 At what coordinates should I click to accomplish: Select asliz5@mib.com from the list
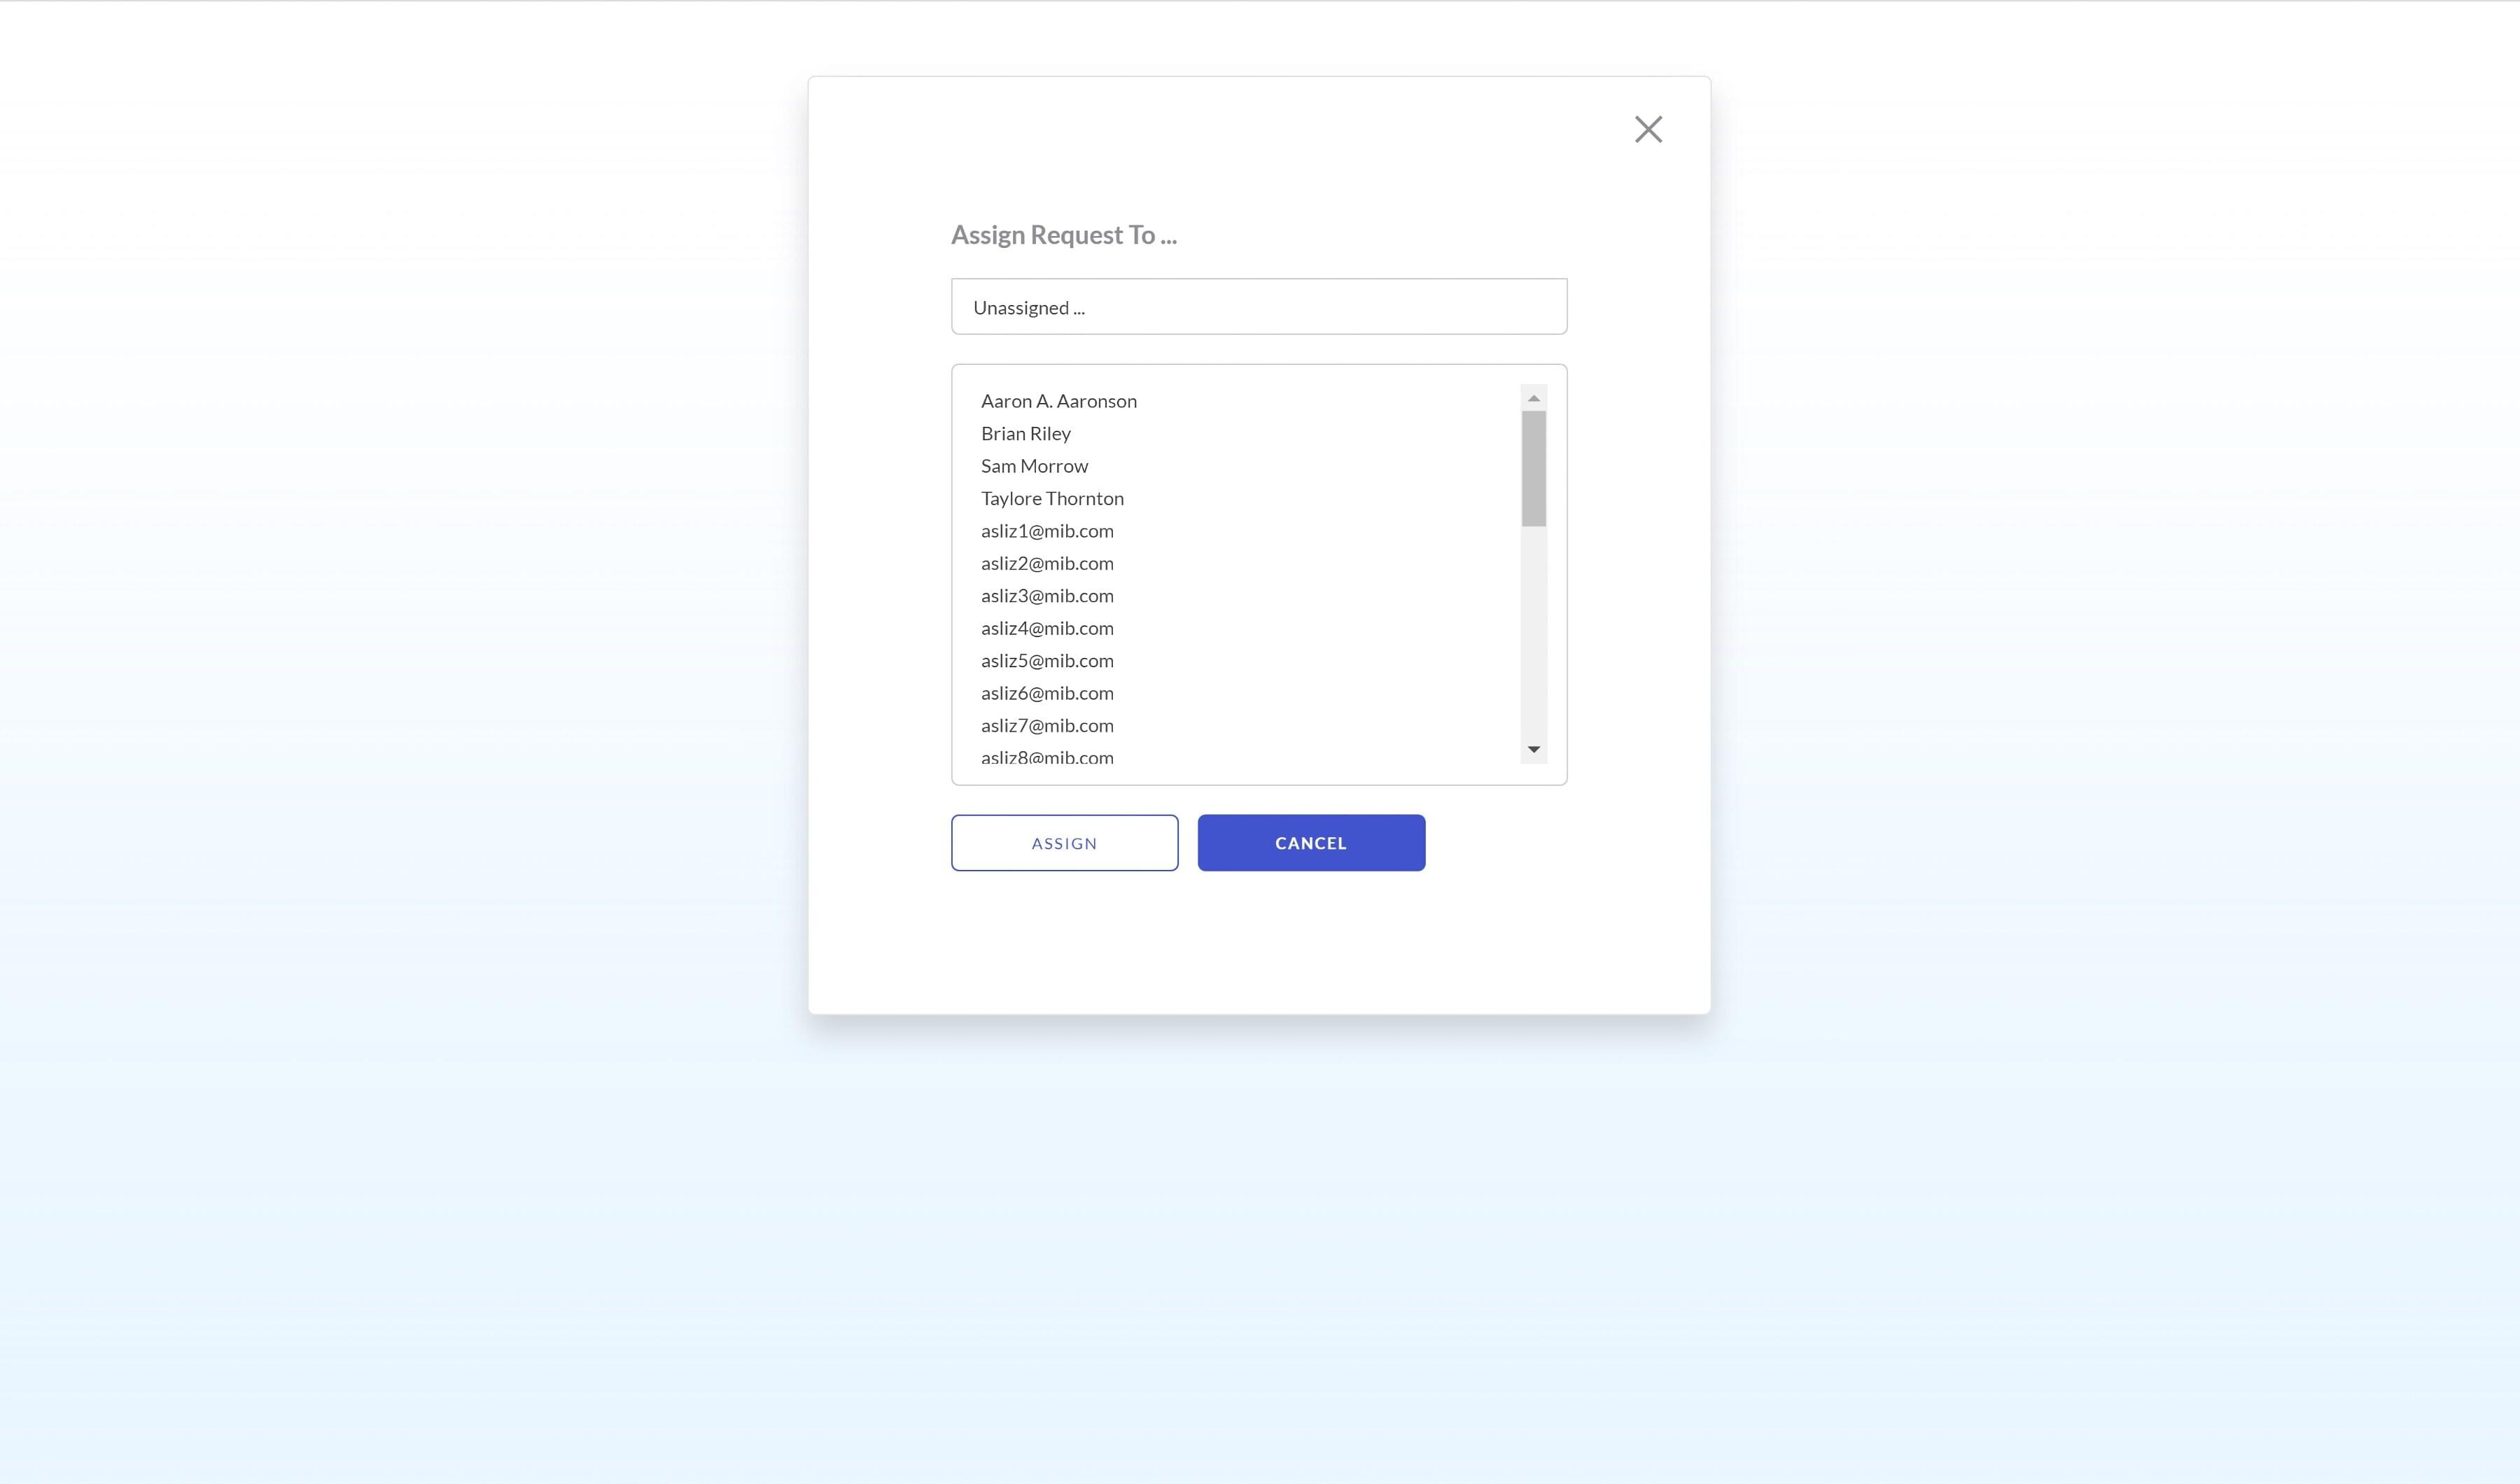point(1047,661)
